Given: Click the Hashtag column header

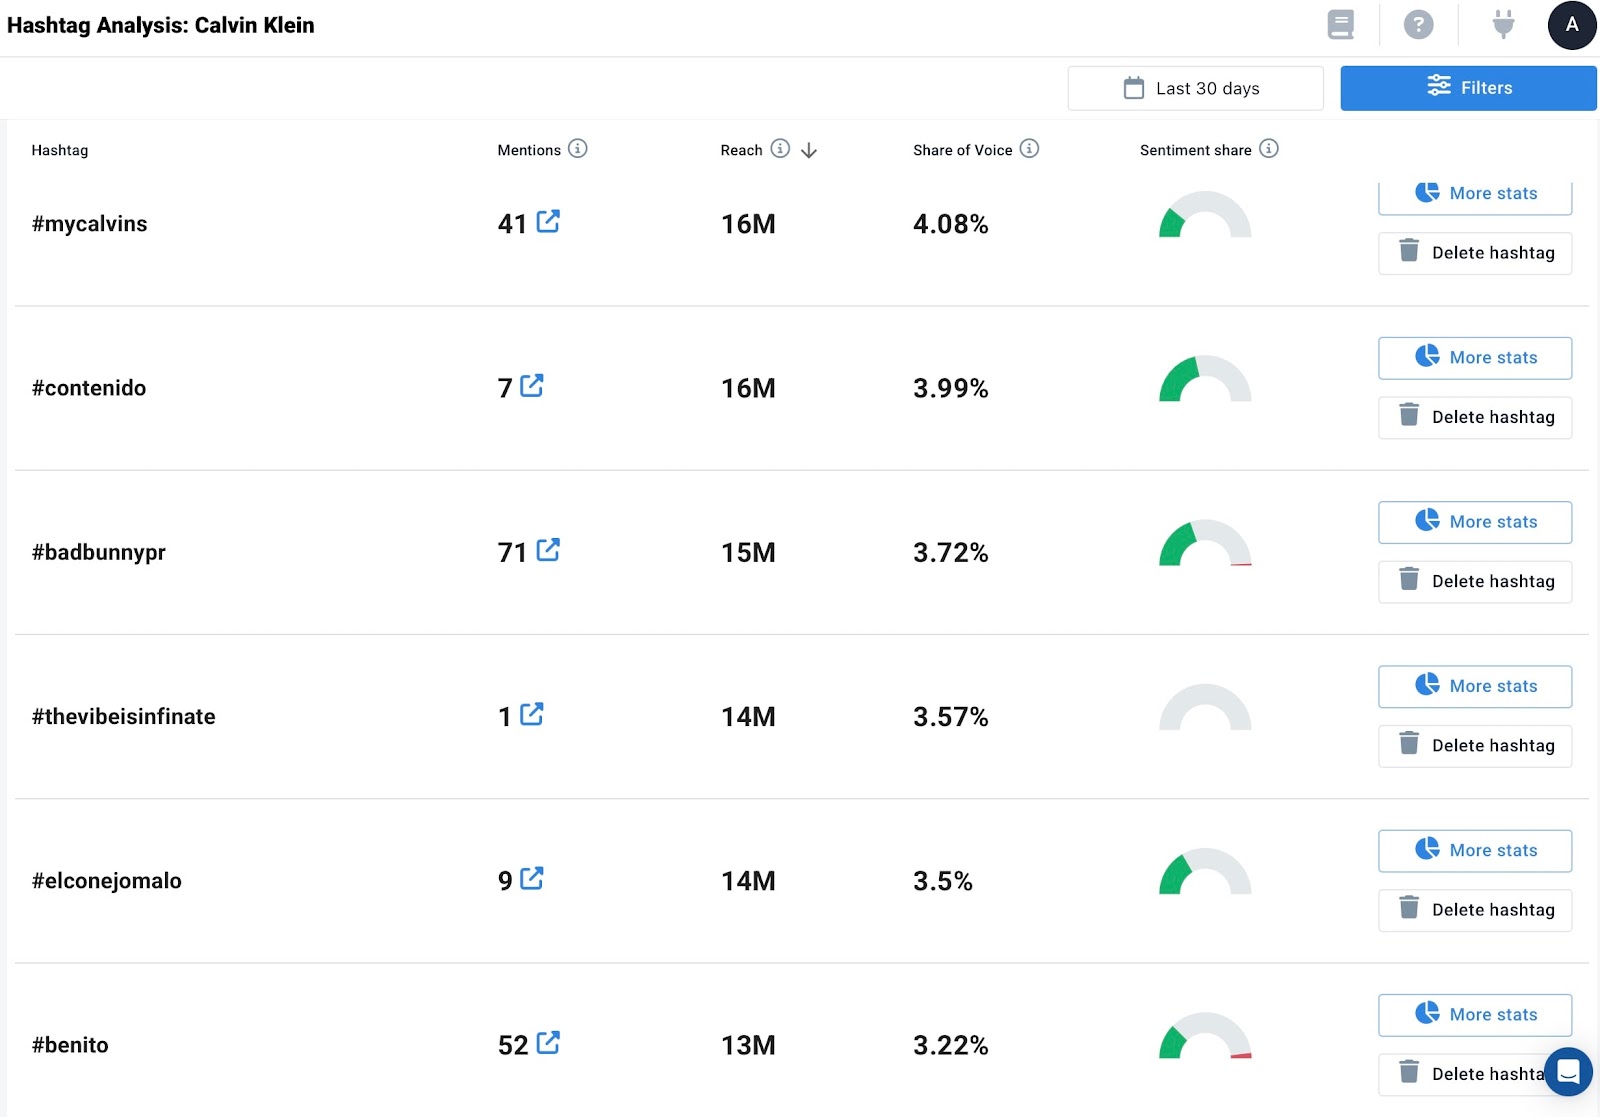Looking at the screenshot, I should click(60, 150).
